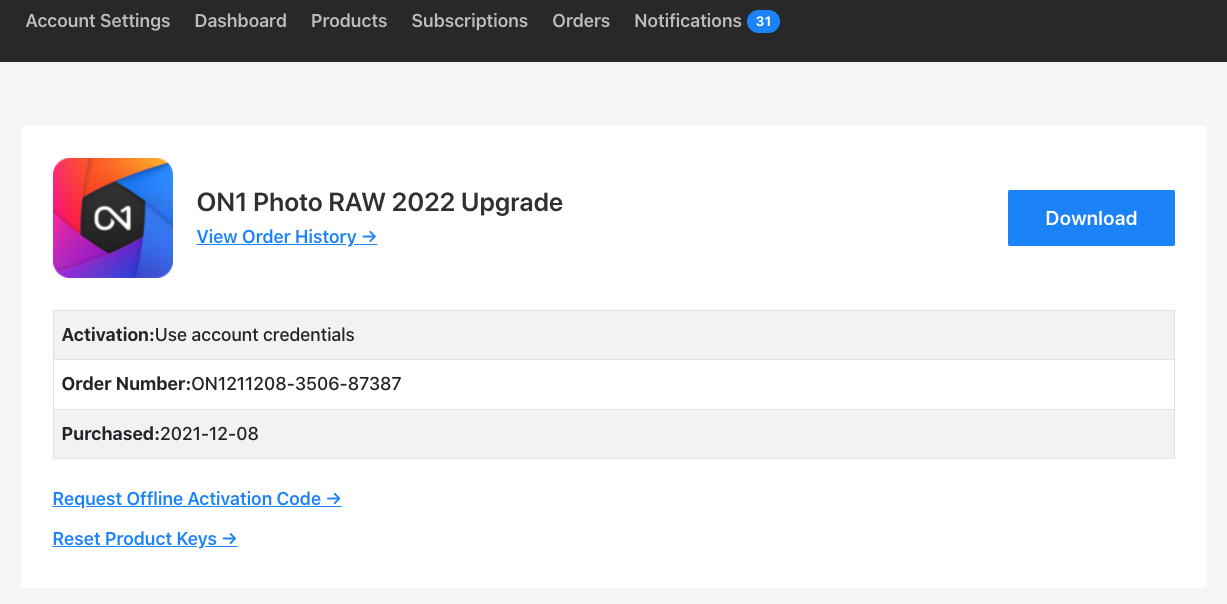Follow the View Order History link
Viewport: 1227px width, 604px height.
(x=286, y=237)
